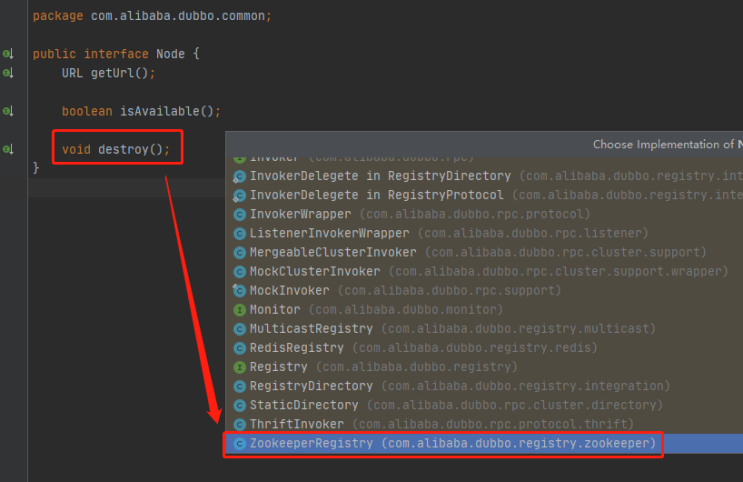Choose RegistryDirectory implementation
743x482 pixels.
pyautogui.click(x=484, y=386)
